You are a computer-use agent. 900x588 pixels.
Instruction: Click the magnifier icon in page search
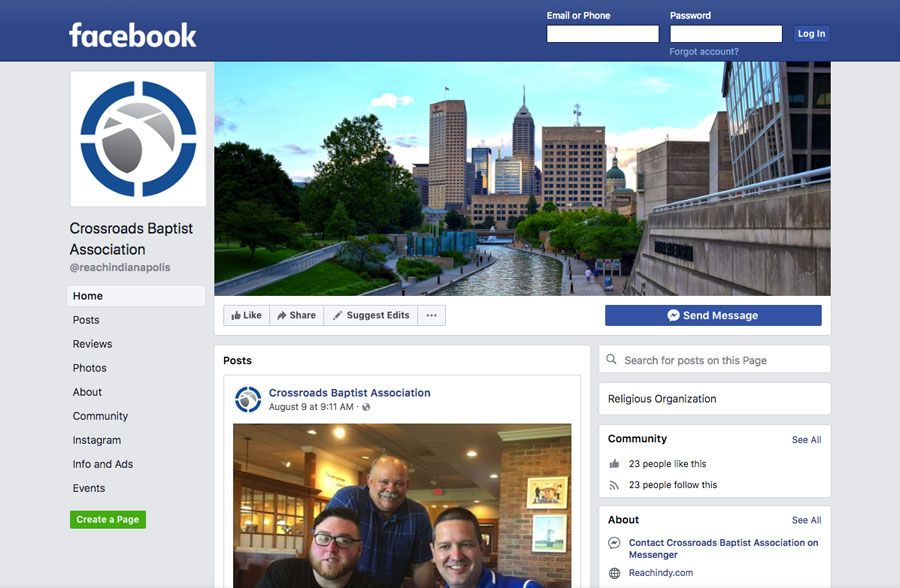612,360
